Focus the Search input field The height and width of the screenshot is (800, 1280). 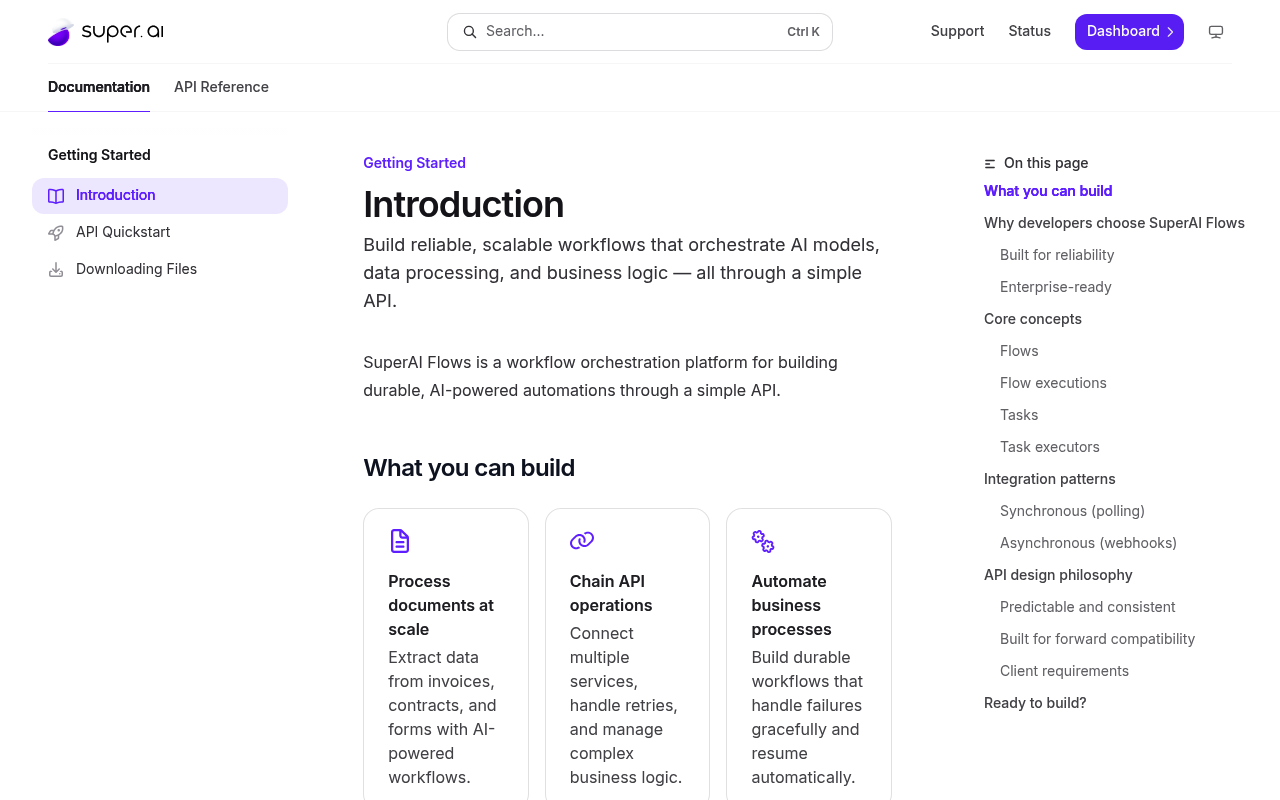coord(640,32)
